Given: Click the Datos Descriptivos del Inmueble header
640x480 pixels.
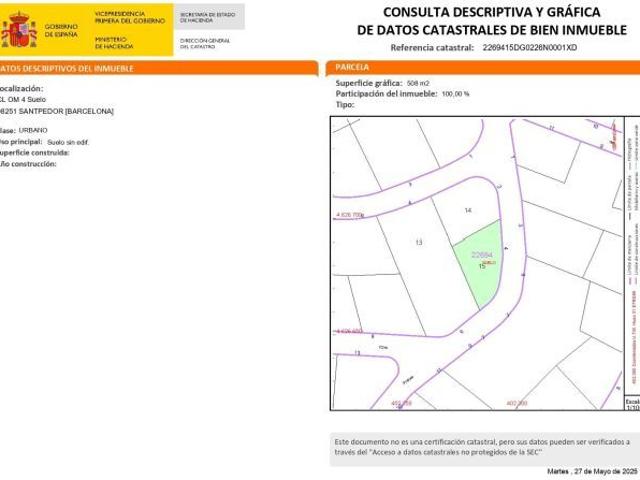Looking at the screenshot, I should (x=70, y=68).
